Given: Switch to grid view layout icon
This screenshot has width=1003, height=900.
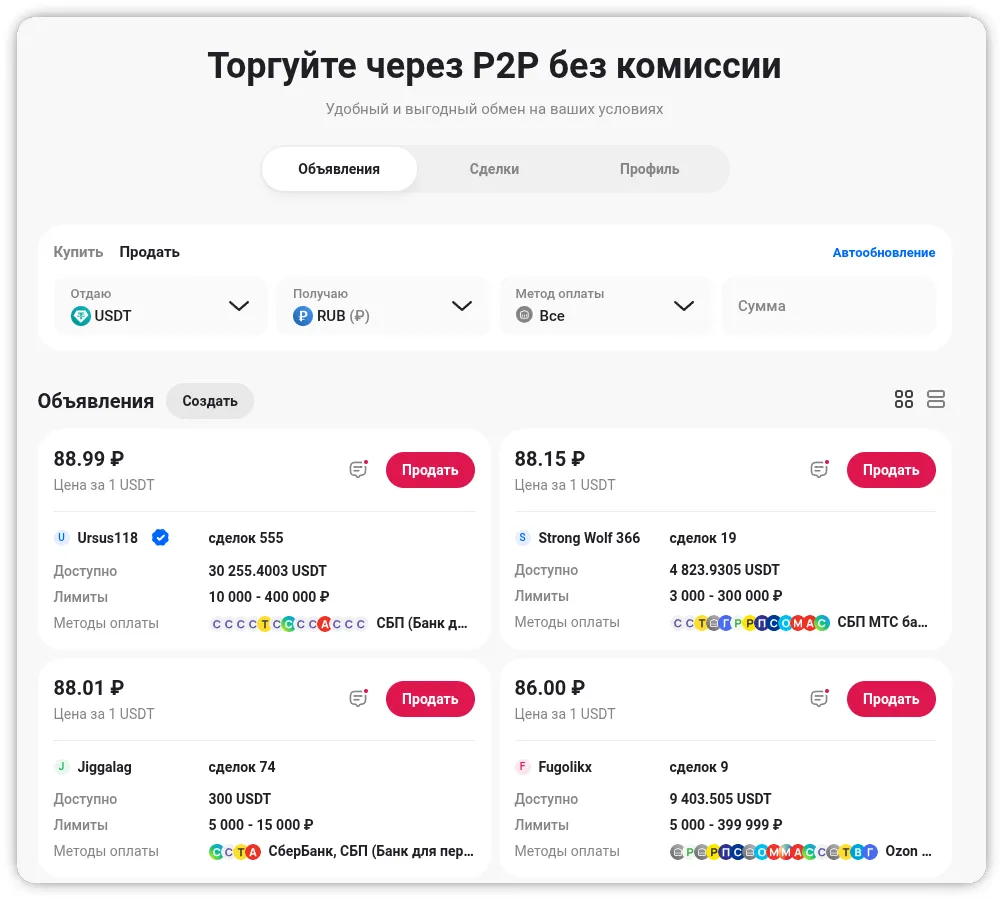Looking at the screenshot, I should [x=904, y=400].
